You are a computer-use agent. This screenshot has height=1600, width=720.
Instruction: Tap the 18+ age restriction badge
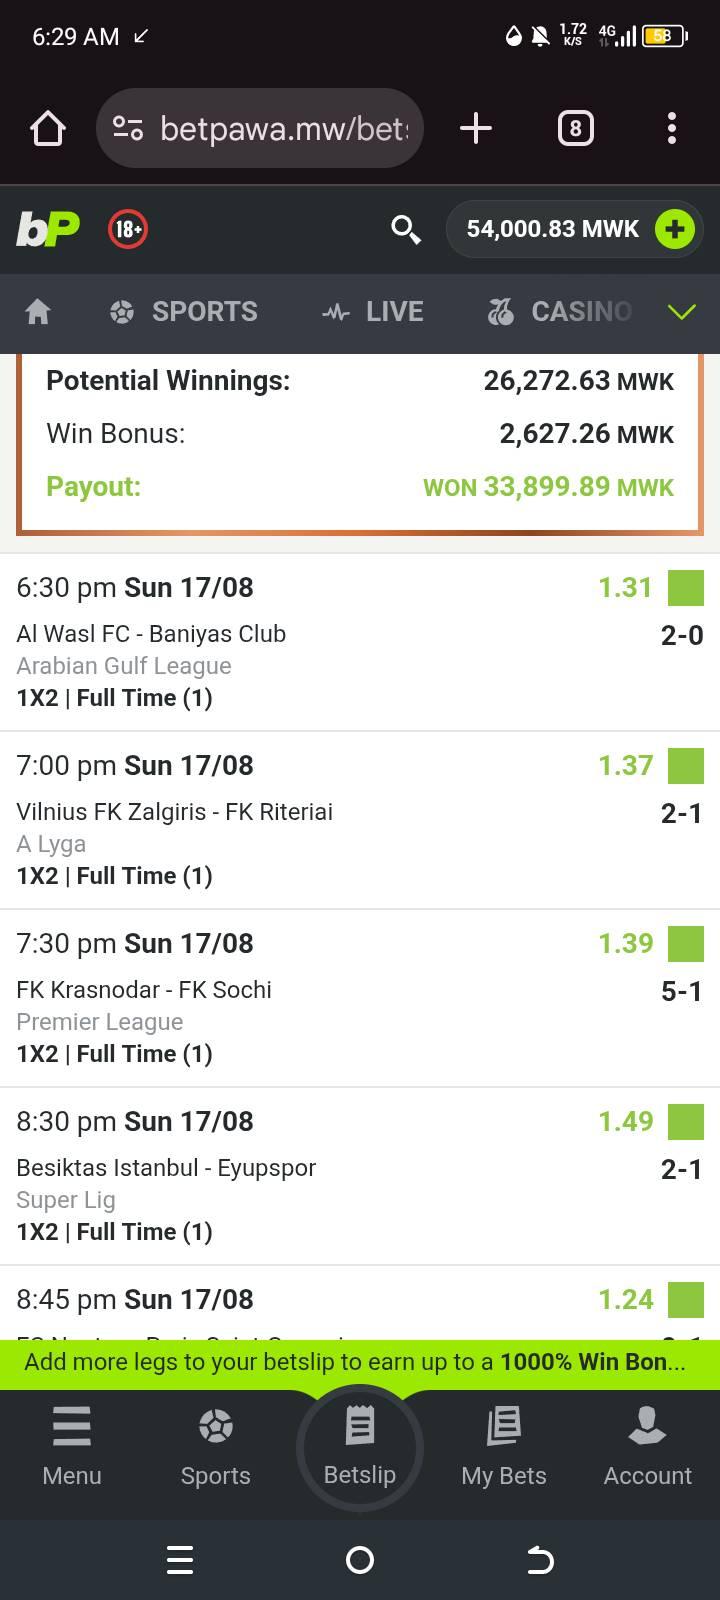point(128,229)
